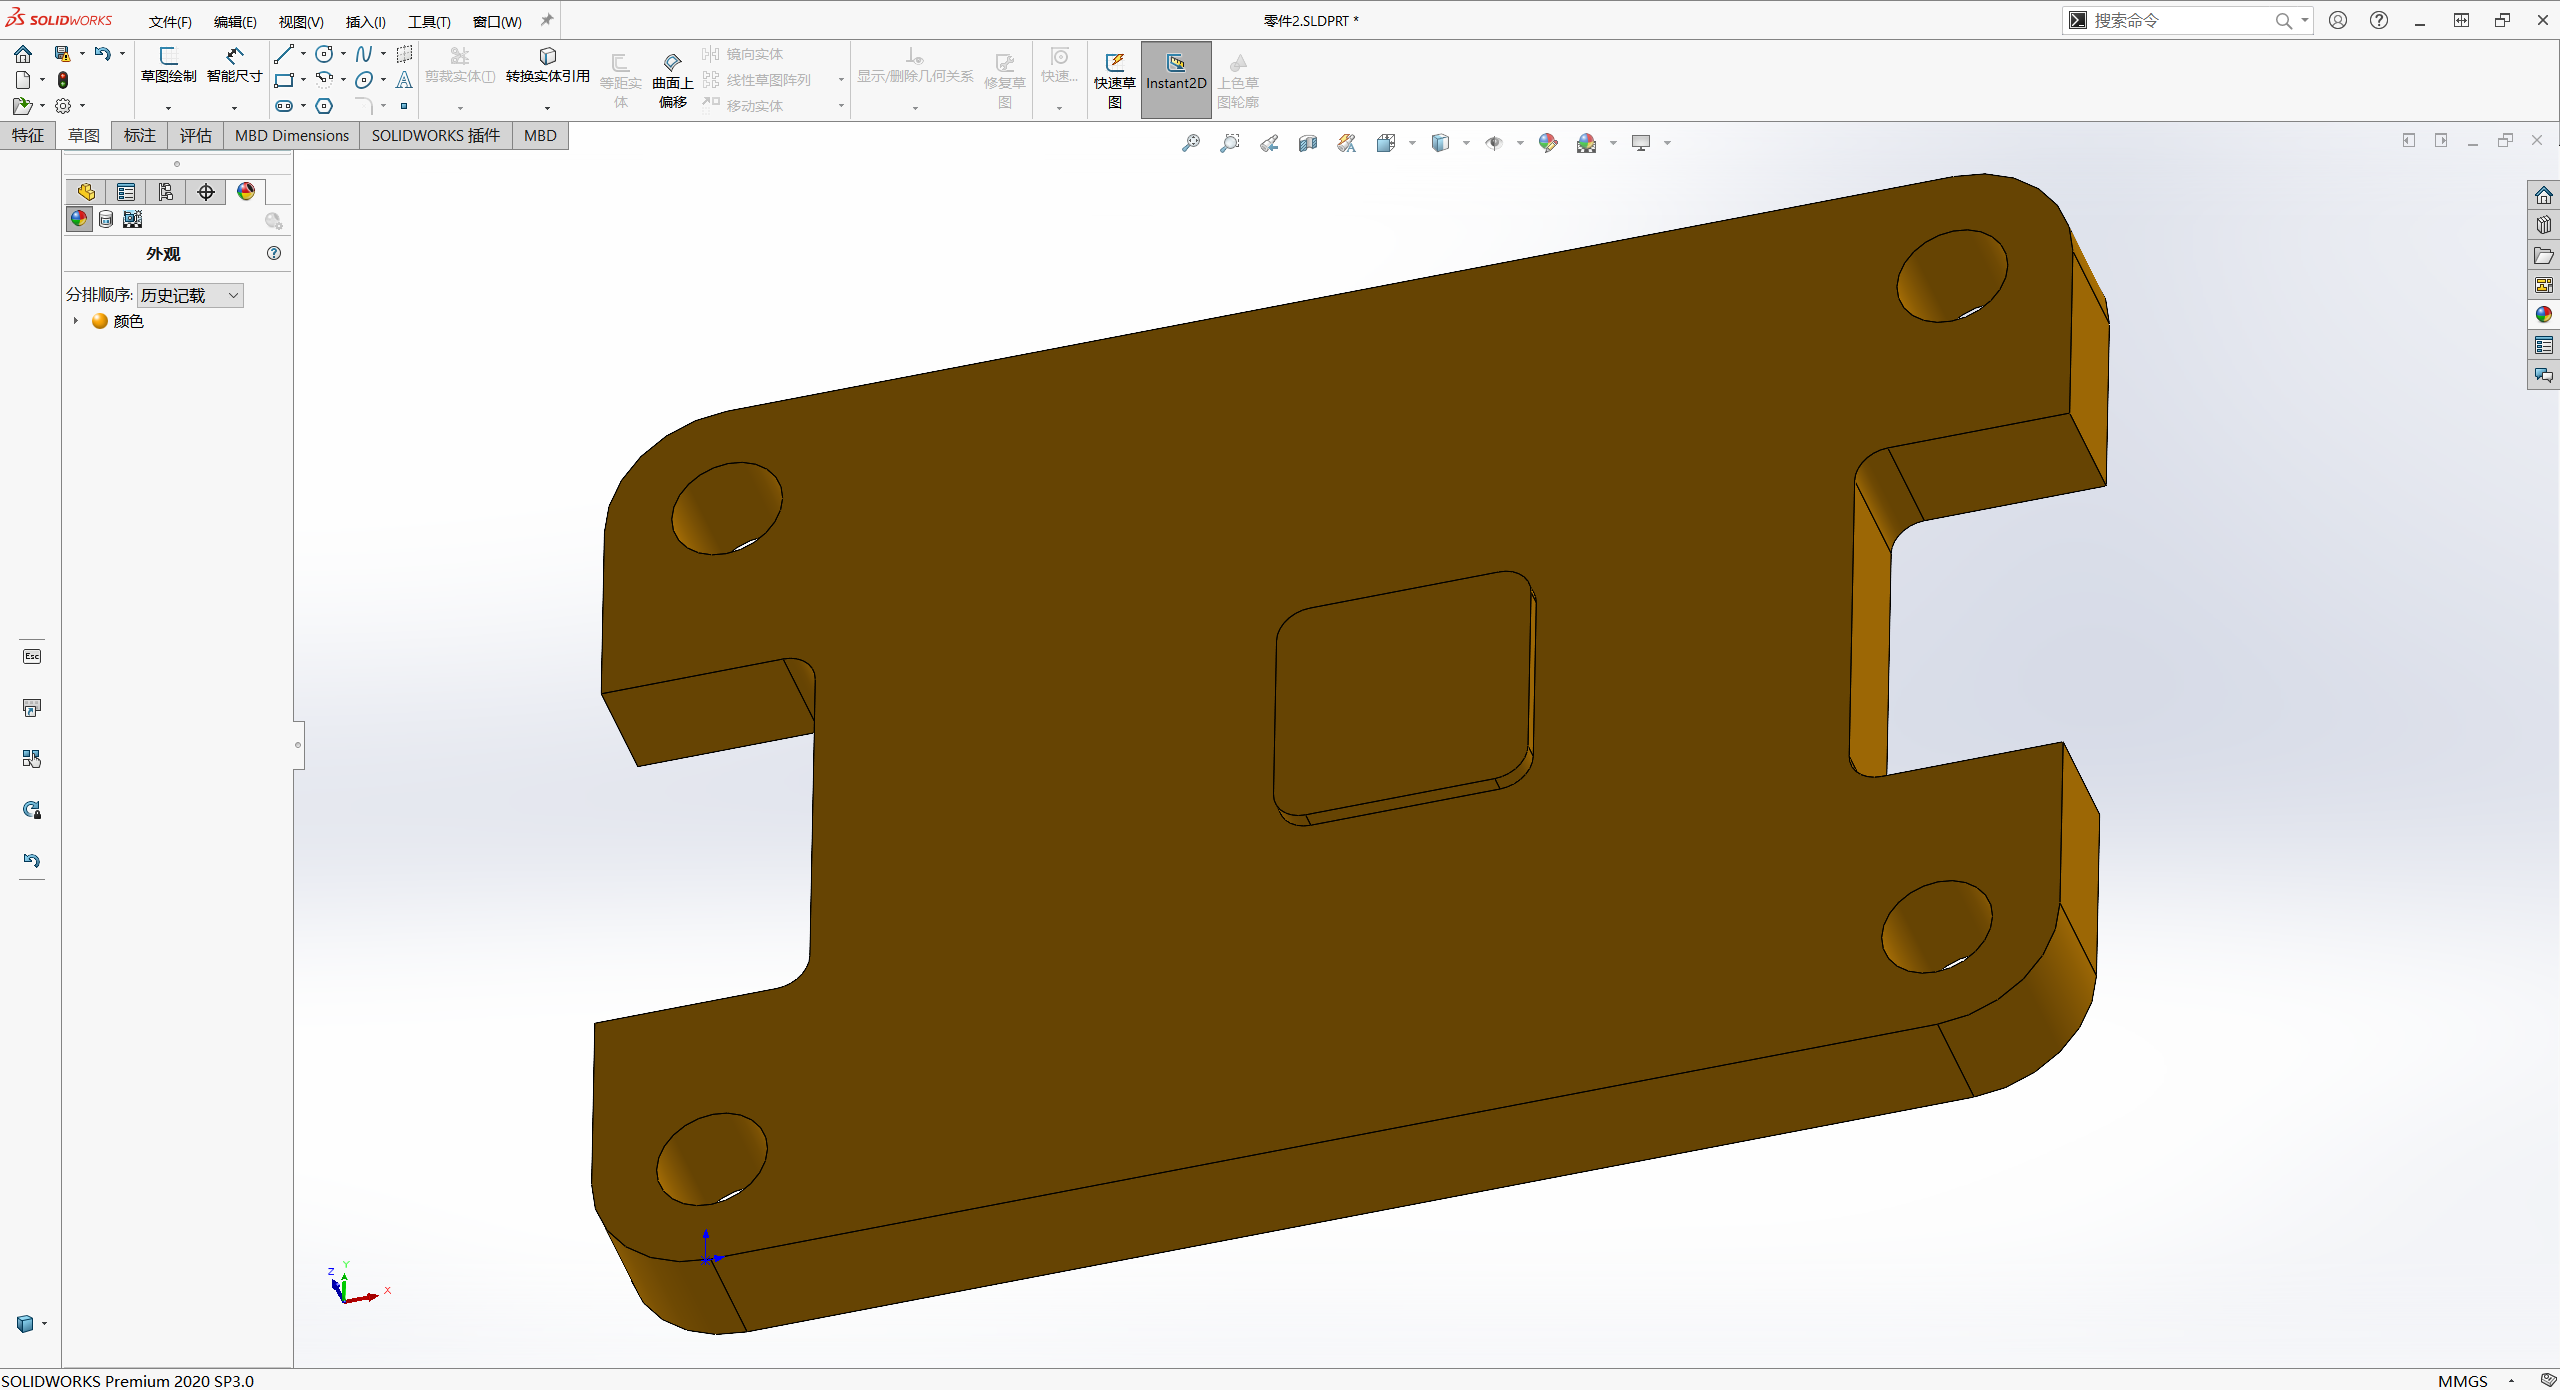Click the Save document icon

click(x=62, y=54)
